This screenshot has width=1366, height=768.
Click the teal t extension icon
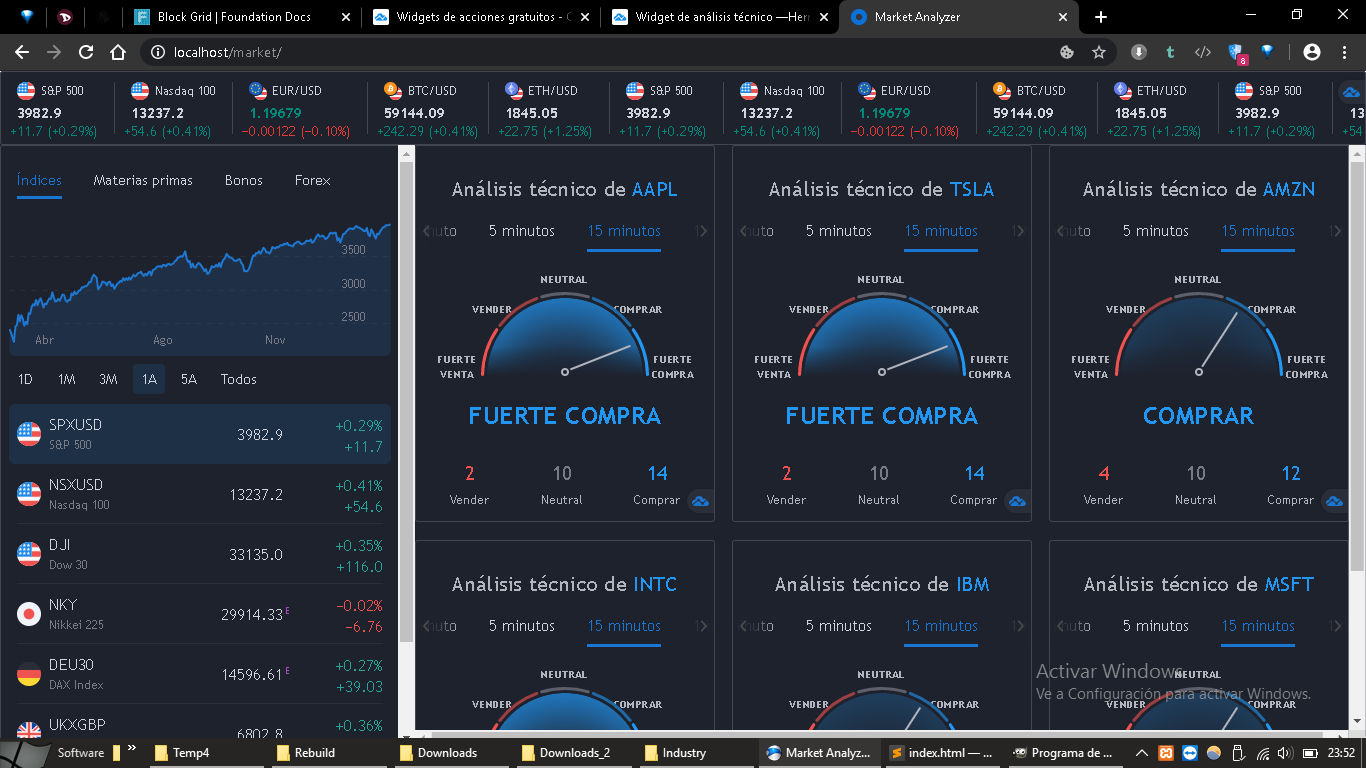pyautogui.click(x=1170, y=52)
